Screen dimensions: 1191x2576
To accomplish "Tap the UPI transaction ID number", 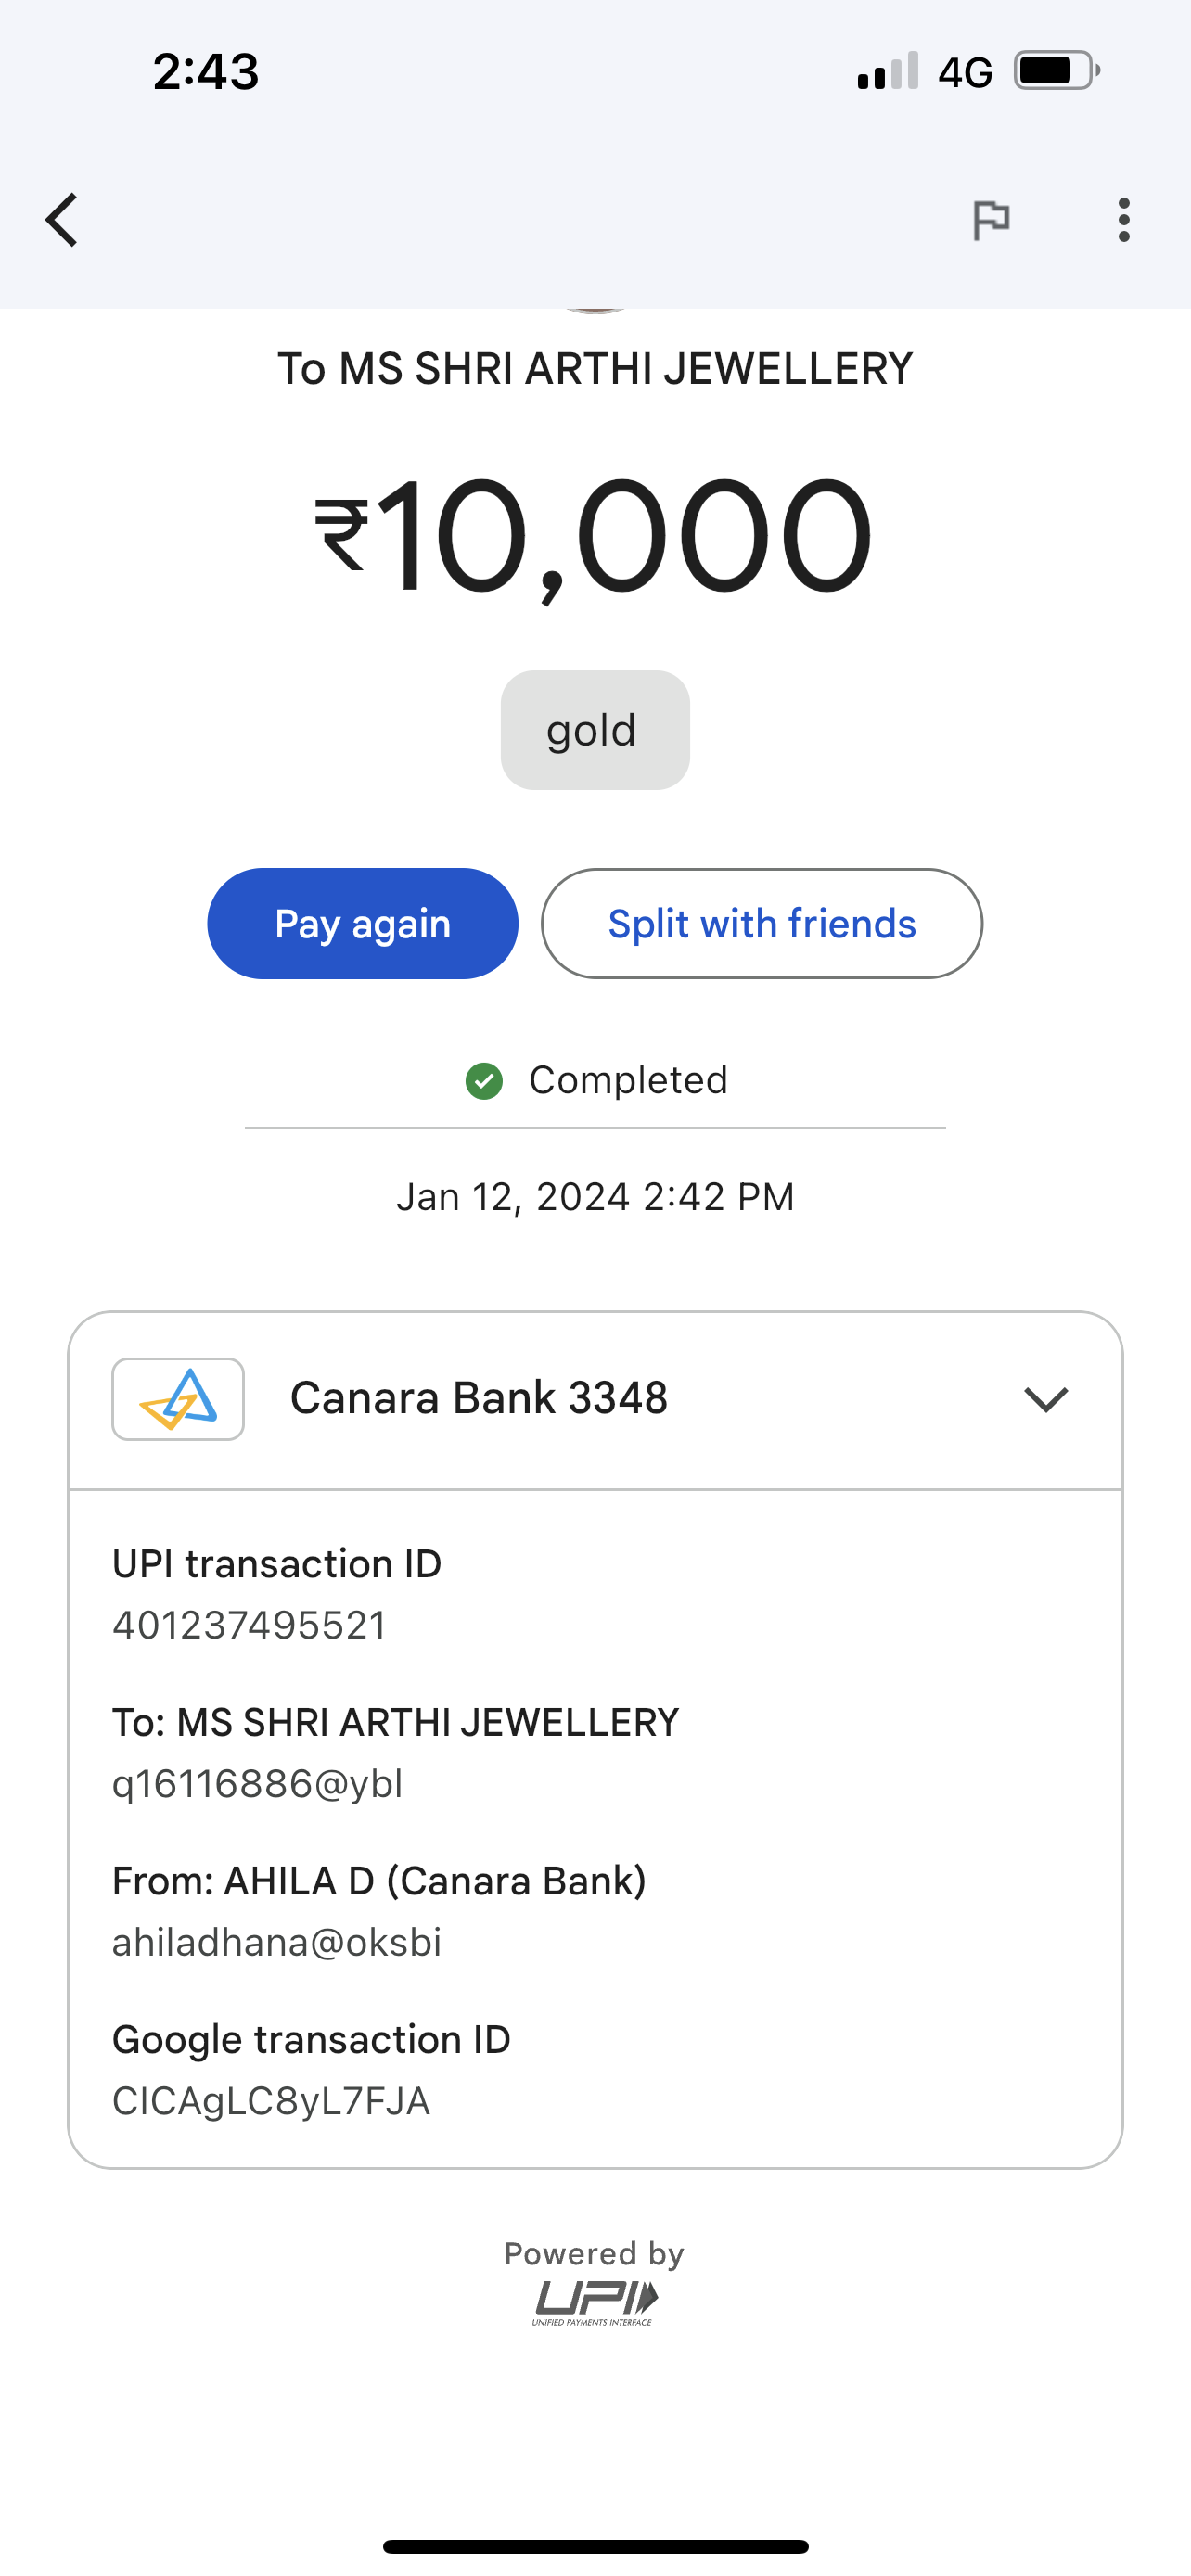I will pyautogui.click(x=249, y=1626).
